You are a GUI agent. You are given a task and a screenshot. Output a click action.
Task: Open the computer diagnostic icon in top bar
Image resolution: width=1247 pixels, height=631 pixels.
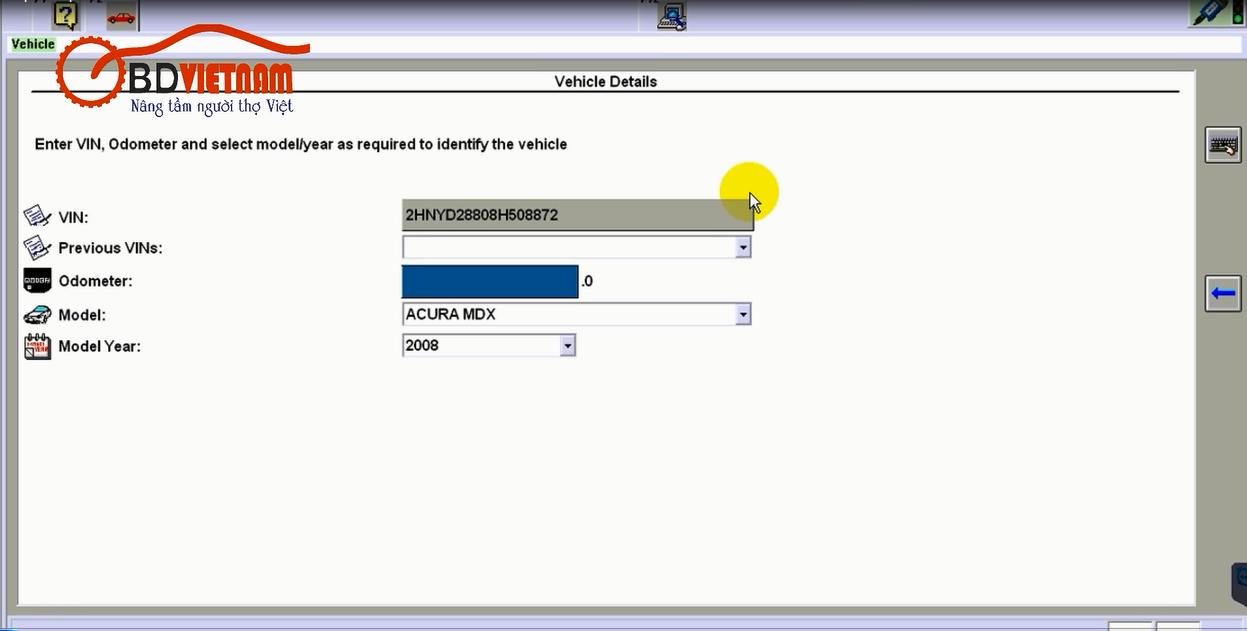pyautogui.click(x=671, y=16)
